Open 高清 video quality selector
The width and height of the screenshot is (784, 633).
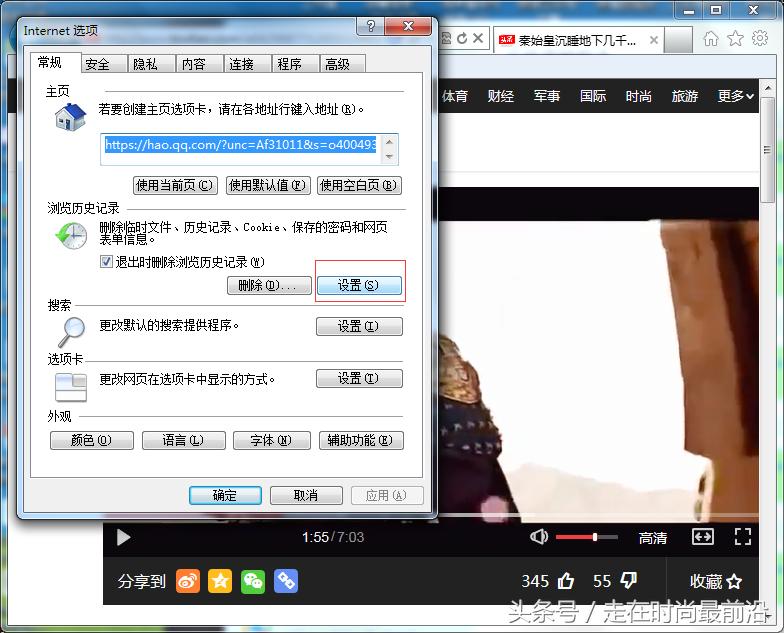point(652,538)
